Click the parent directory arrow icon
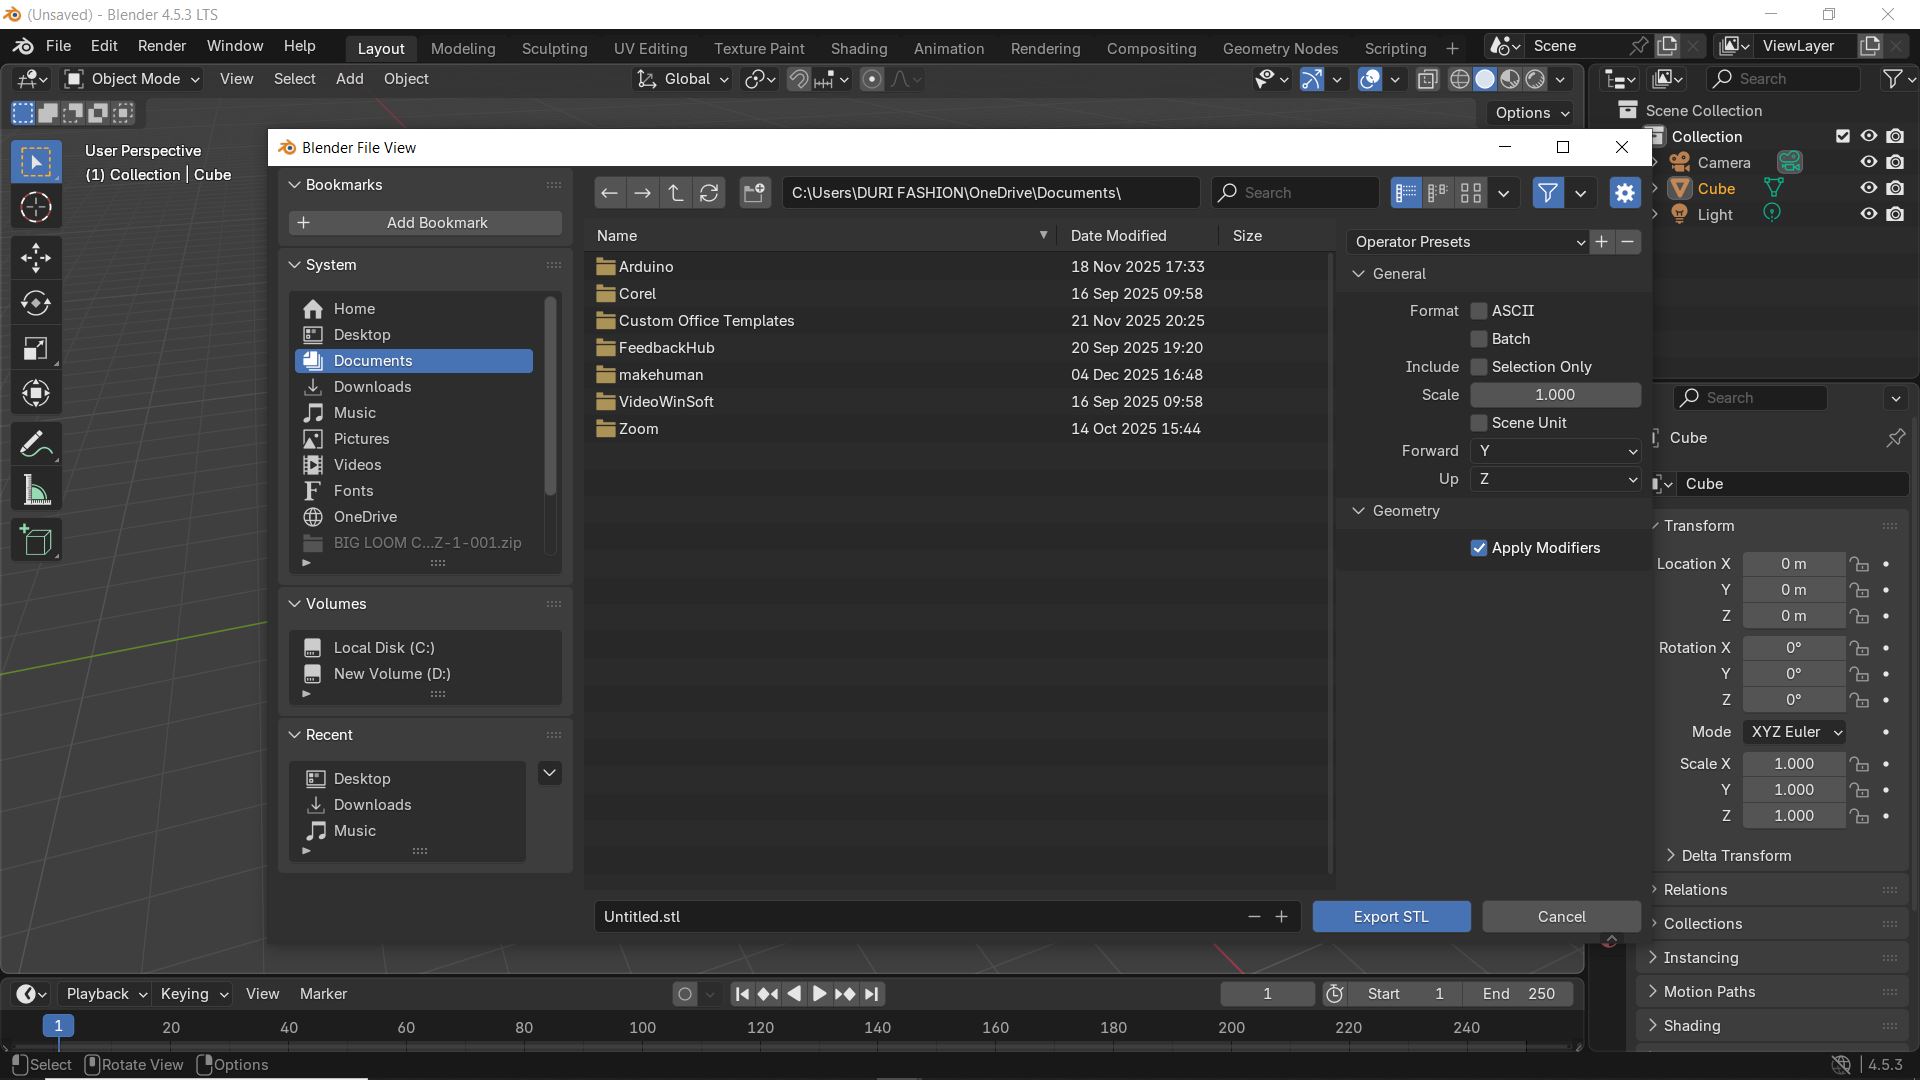Viewport: 1920px width, 1080px height. click(676, 193)
